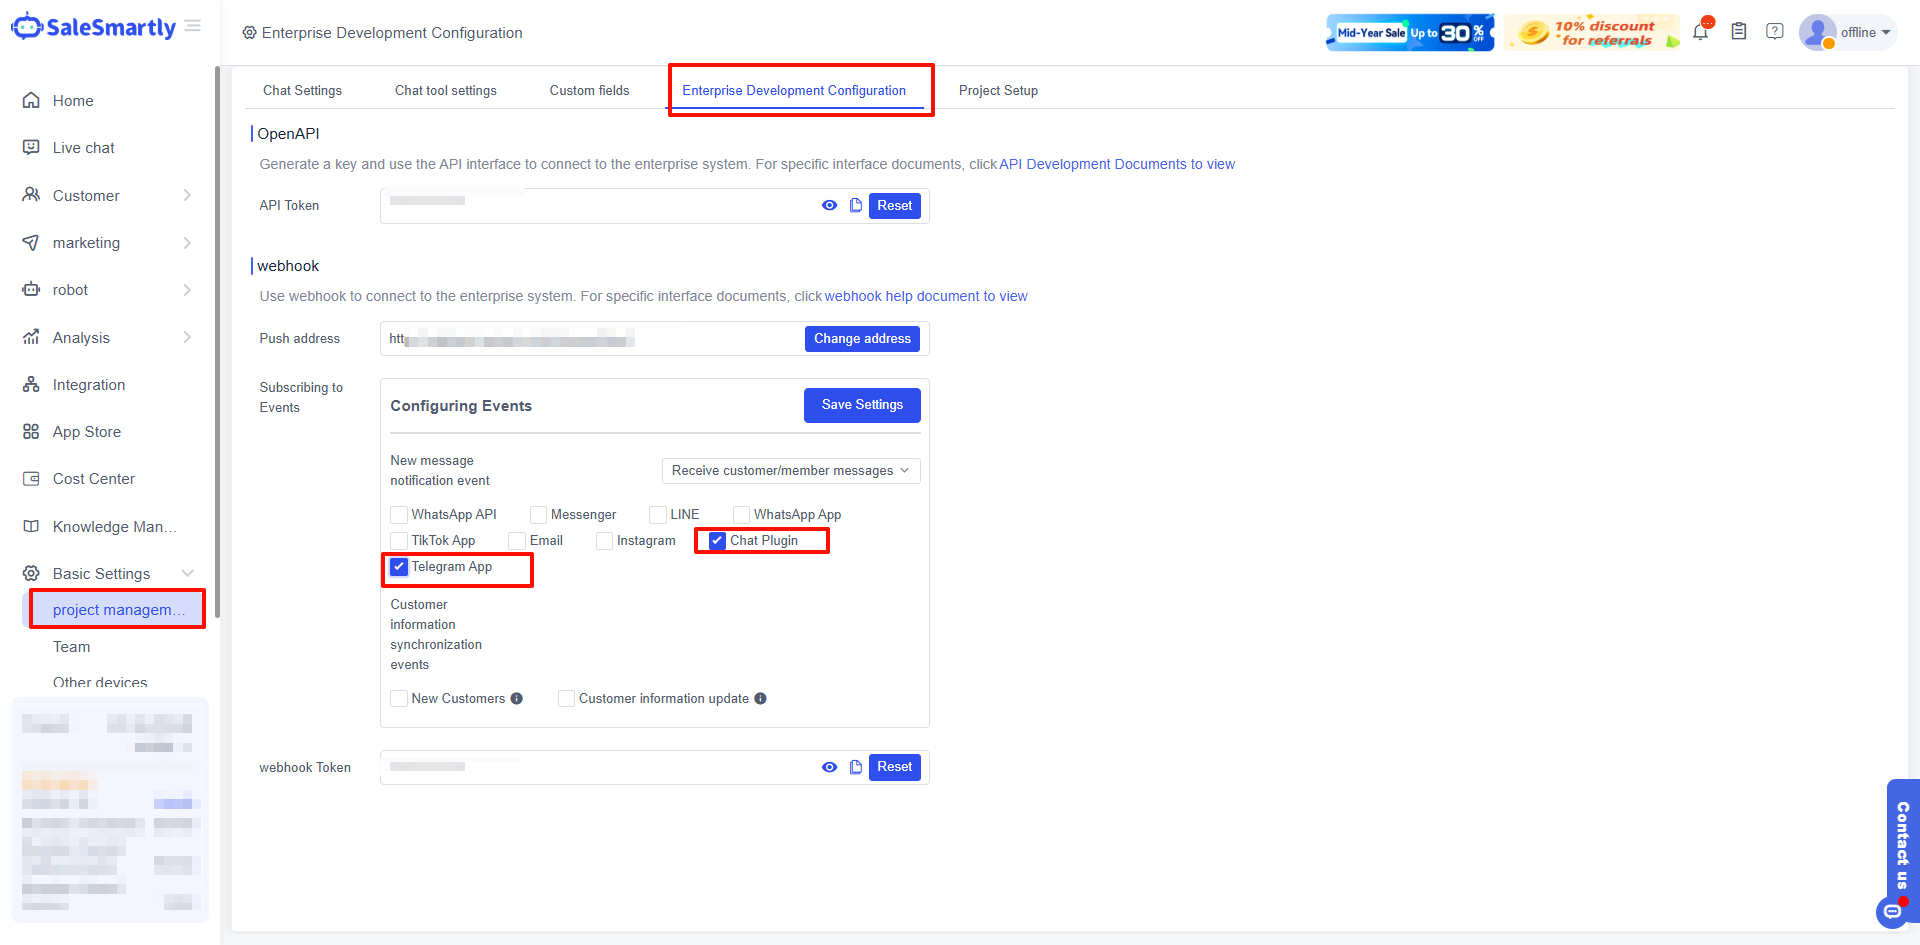Uncheck the Telegram App checkbox
1920x945 pixels.
(399, 567)
